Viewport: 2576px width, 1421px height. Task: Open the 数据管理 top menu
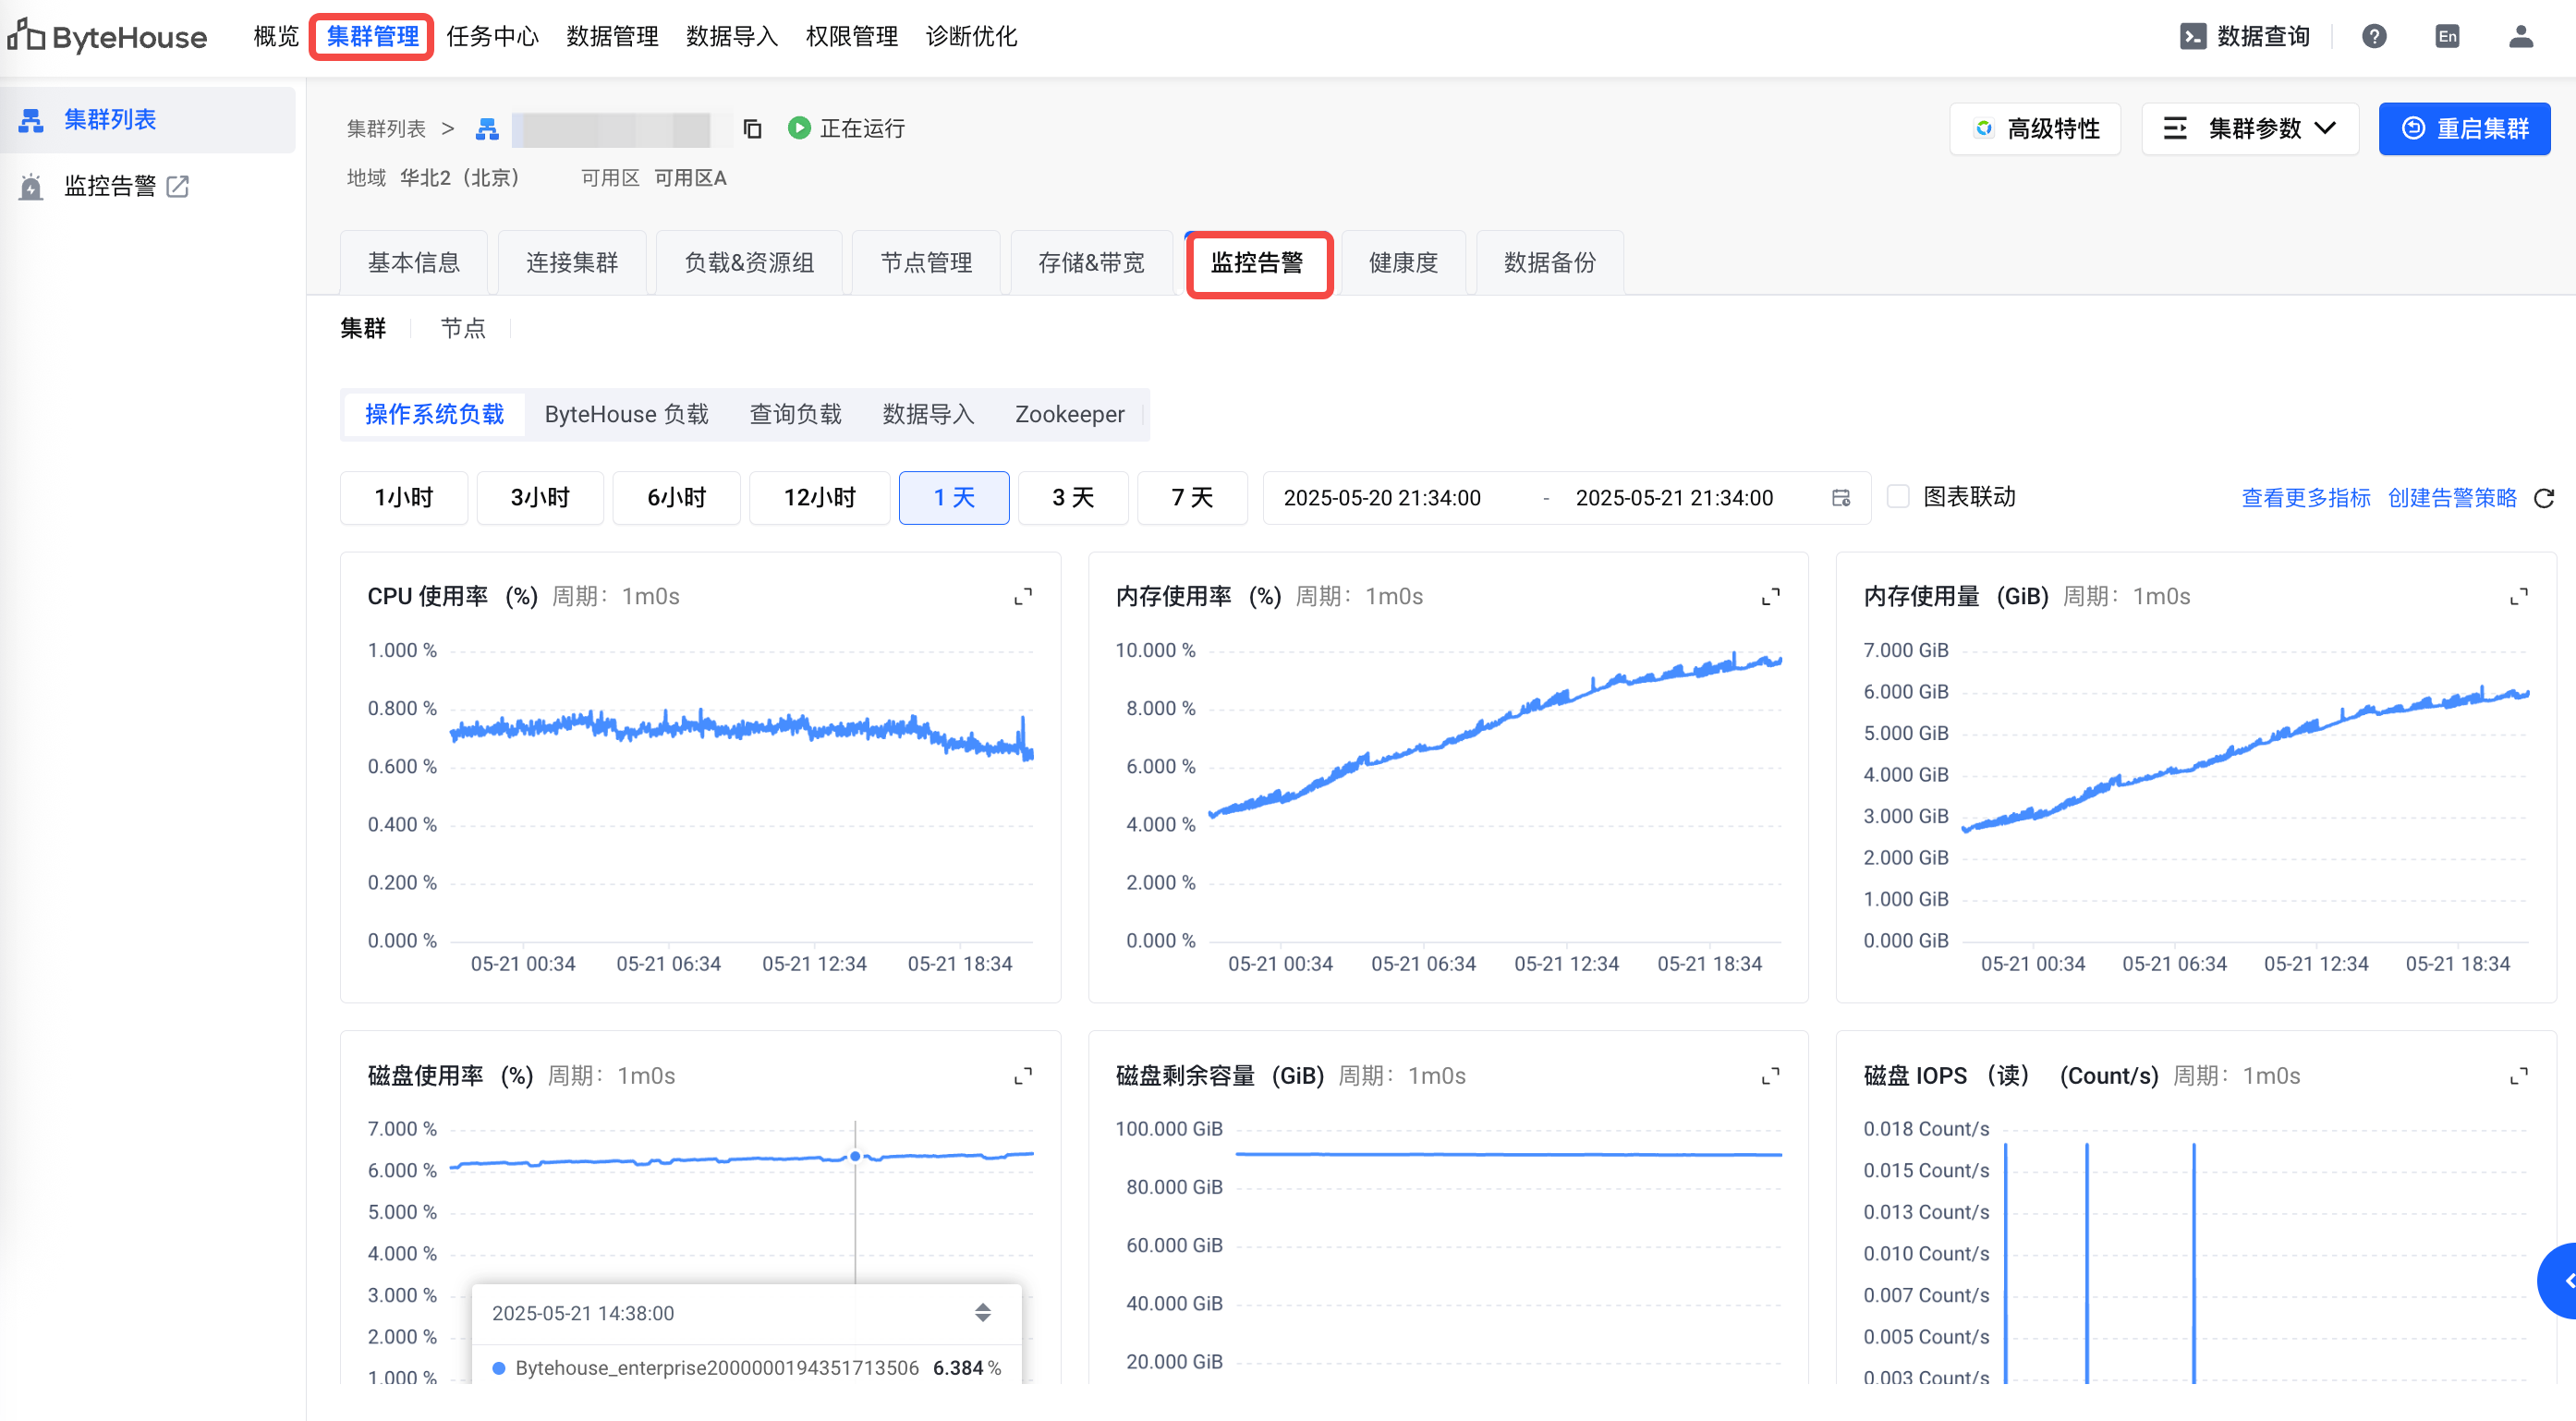pyautogui.click(x=612, y=37)
